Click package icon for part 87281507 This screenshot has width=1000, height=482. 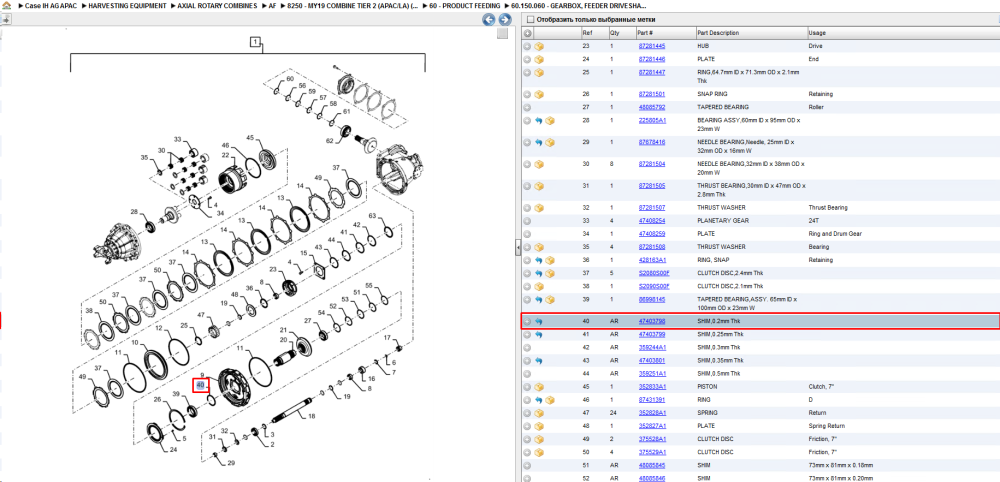[x=539, y=208]
